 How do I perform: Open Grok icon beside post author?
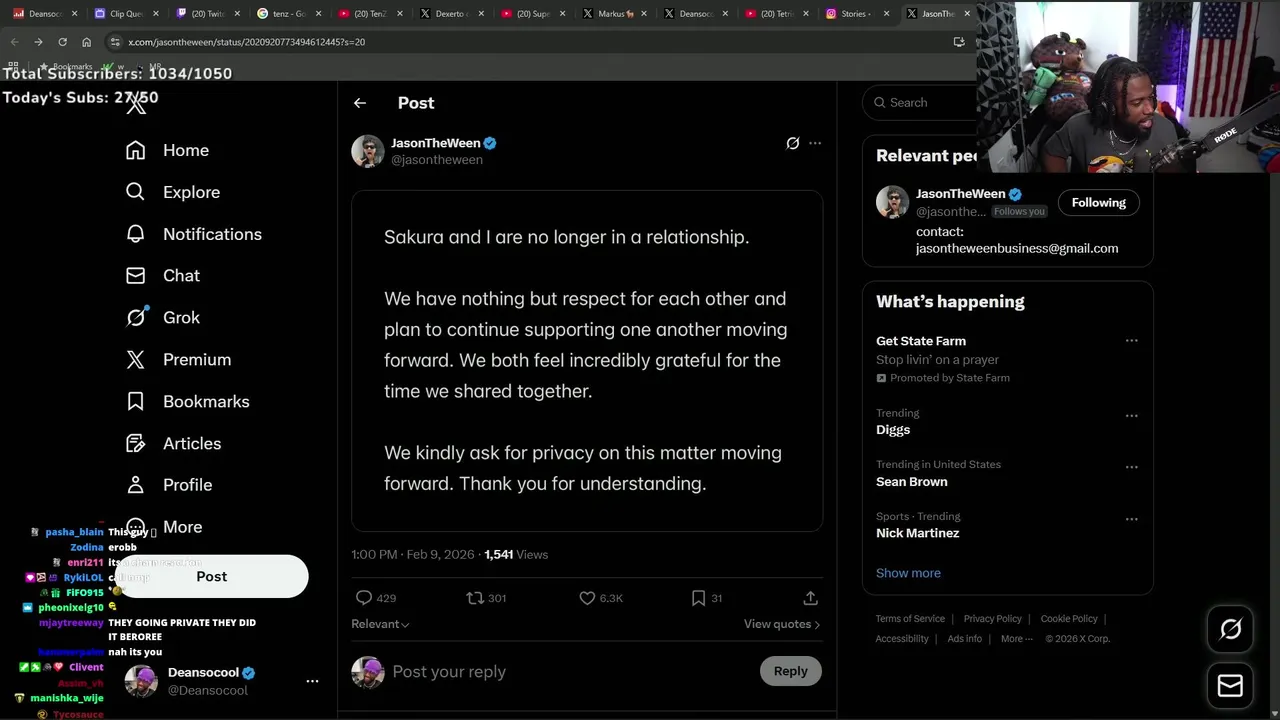[x=792, y=143]
